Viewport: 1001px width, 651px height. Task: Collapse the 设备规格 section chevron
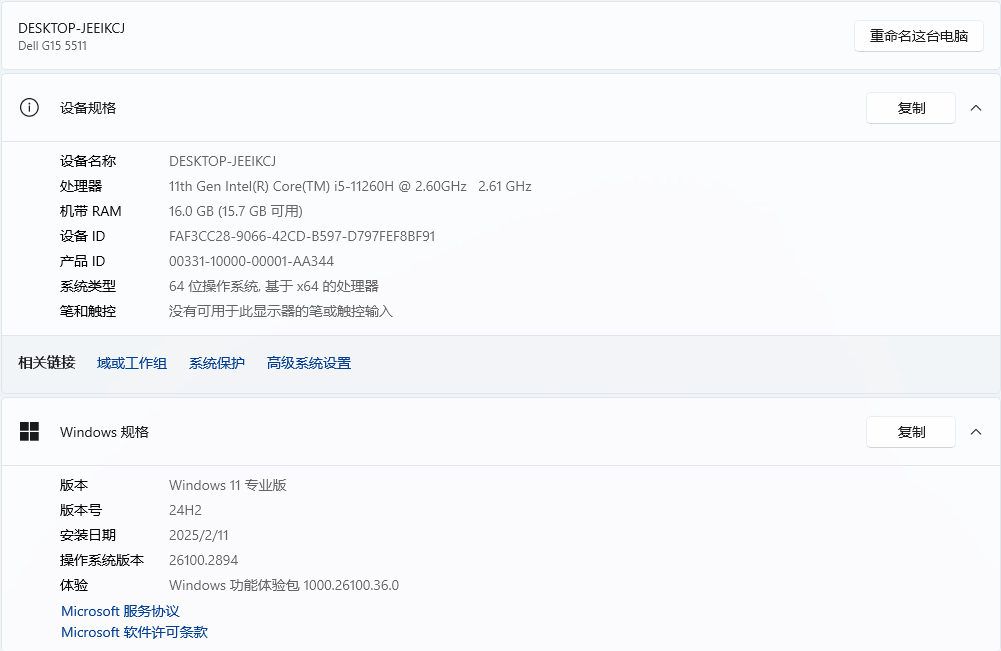pyautogui.click(x=976, y=108)
